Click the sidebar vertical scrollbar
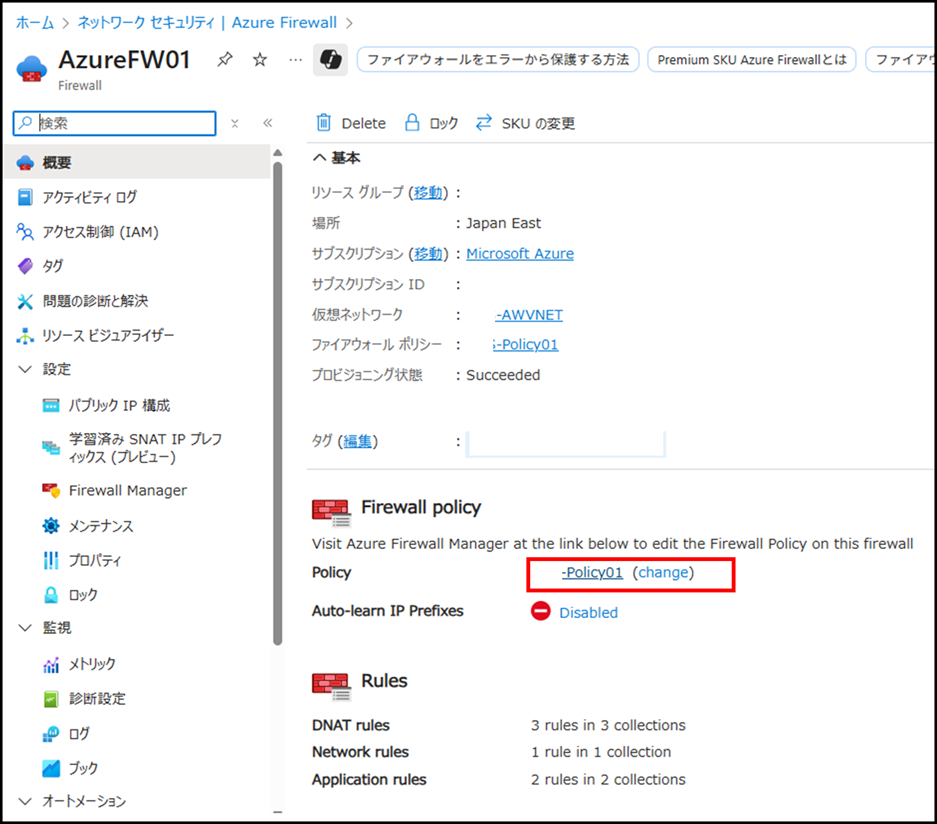The image size is (937, 824). click(277, 404)
